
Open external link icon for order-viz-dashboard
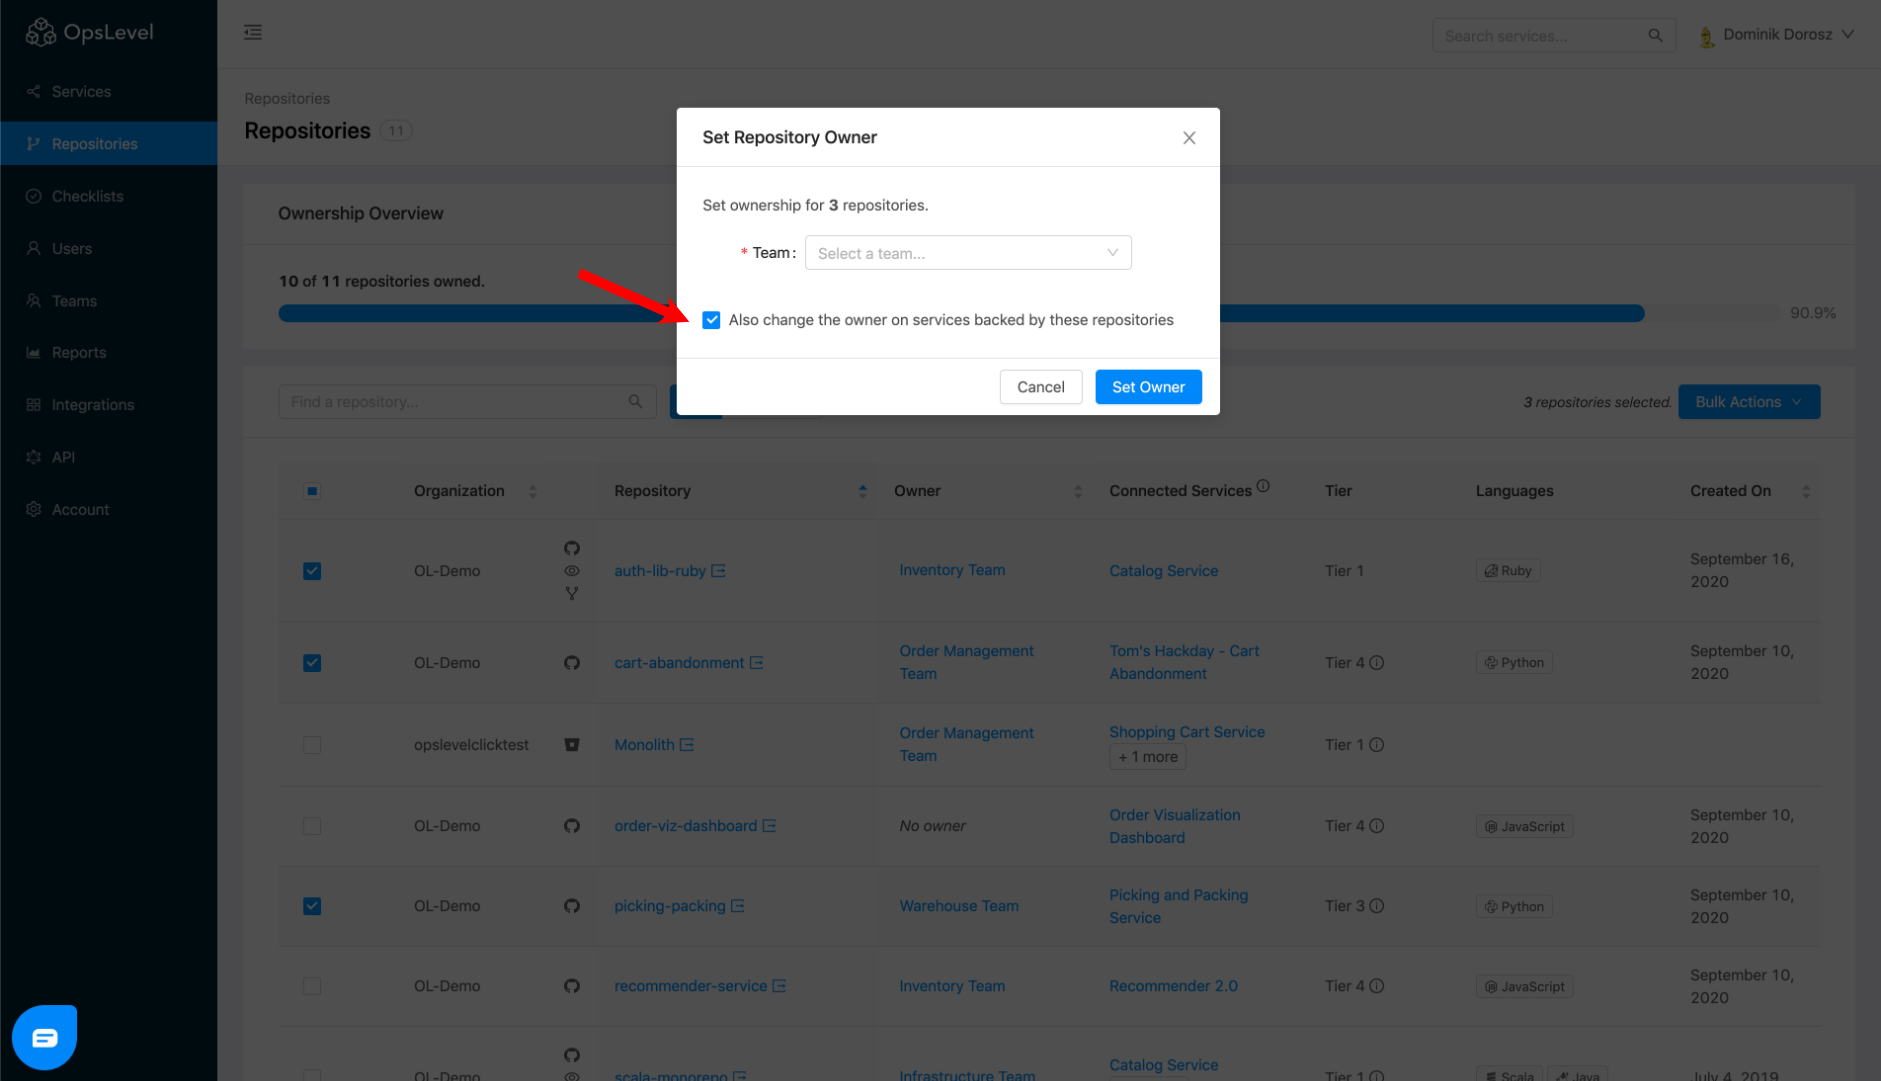[x=769, y=826]
